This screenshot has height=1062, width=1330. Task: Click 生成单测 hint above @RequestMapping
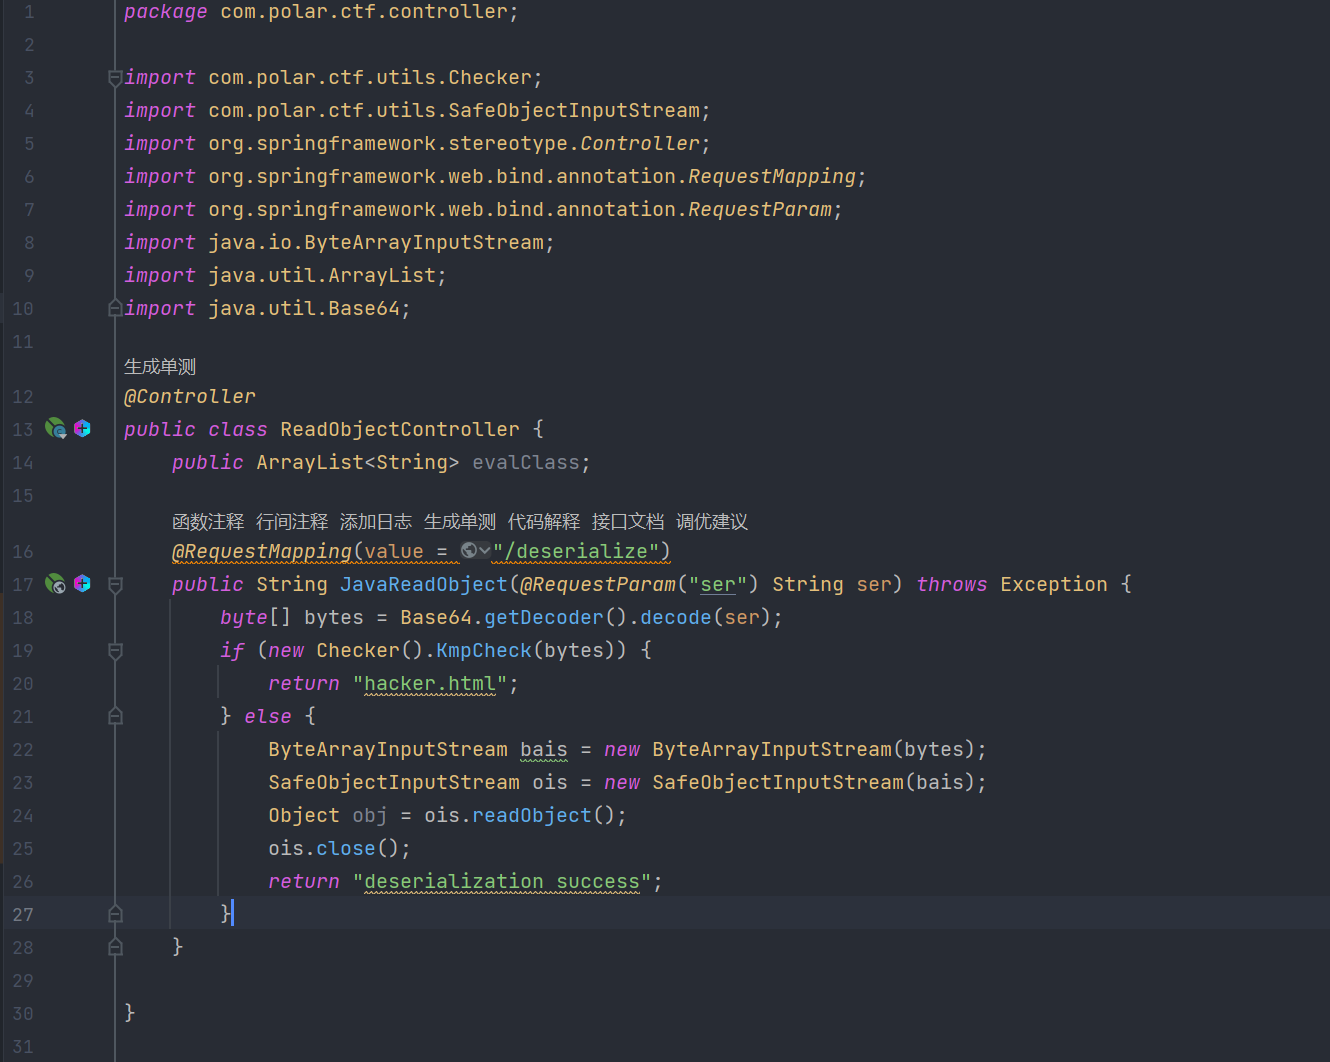460,522
